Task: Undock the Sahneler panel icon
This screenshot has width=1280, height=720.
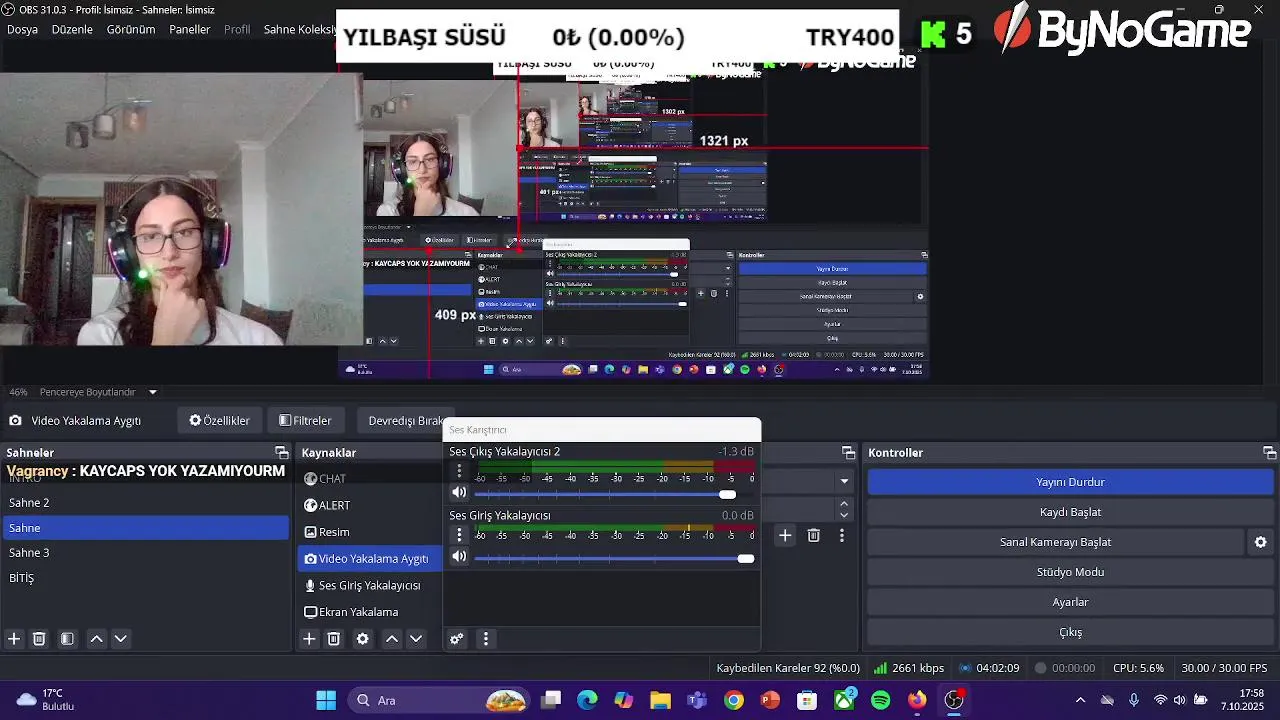Action: [281, 453]
